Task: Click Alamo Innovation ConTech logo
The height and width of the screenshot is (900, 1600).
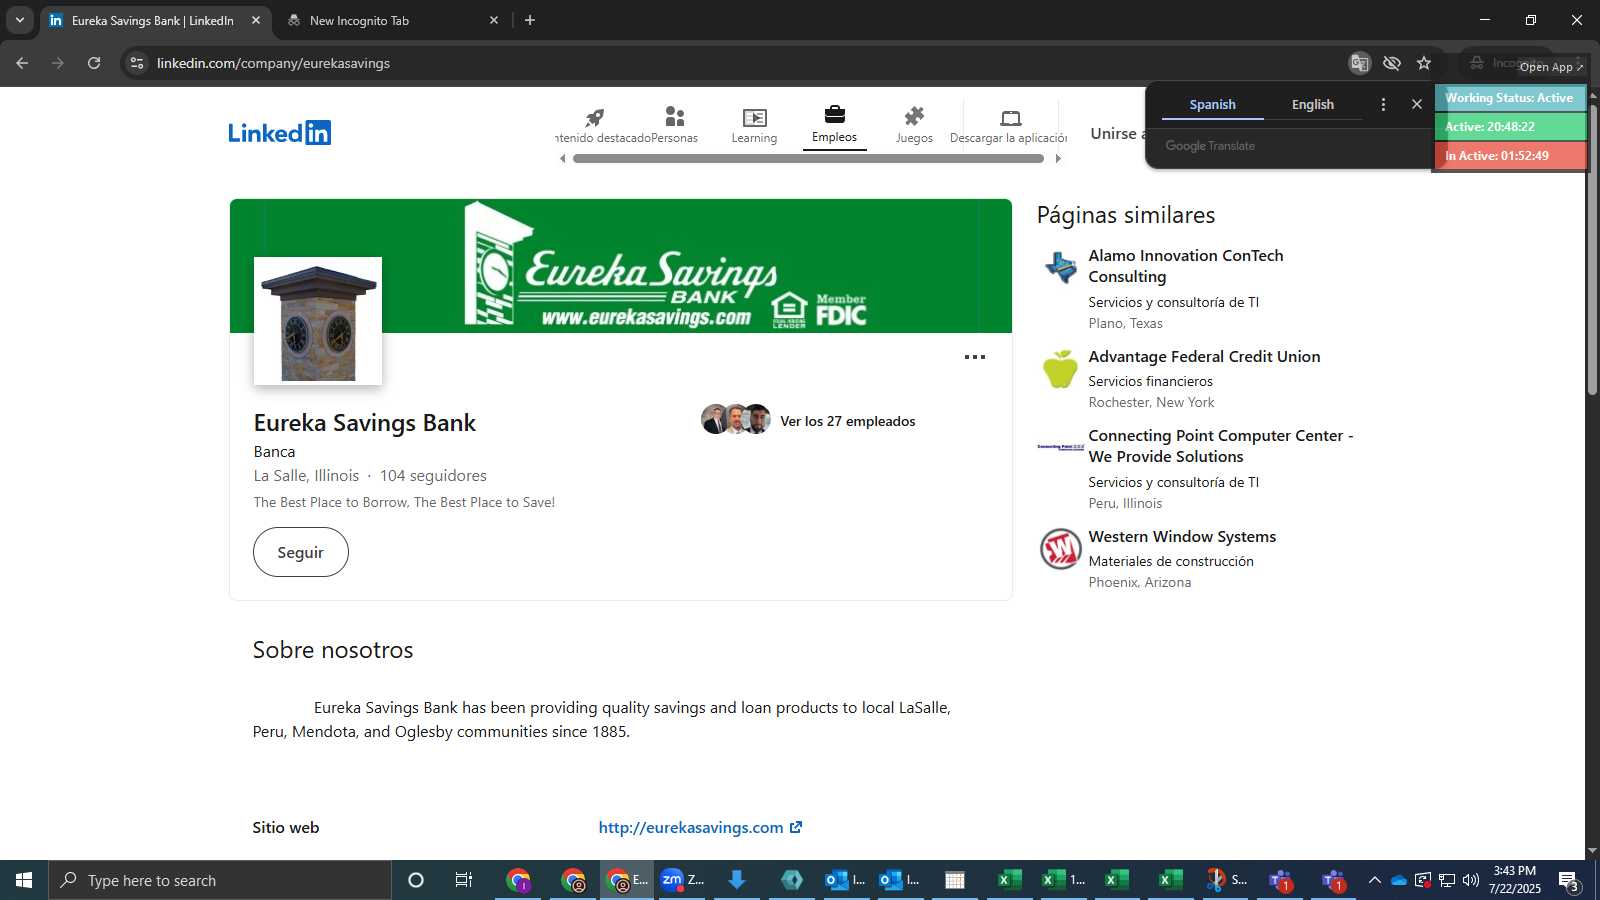Action: coord(1060,267)
